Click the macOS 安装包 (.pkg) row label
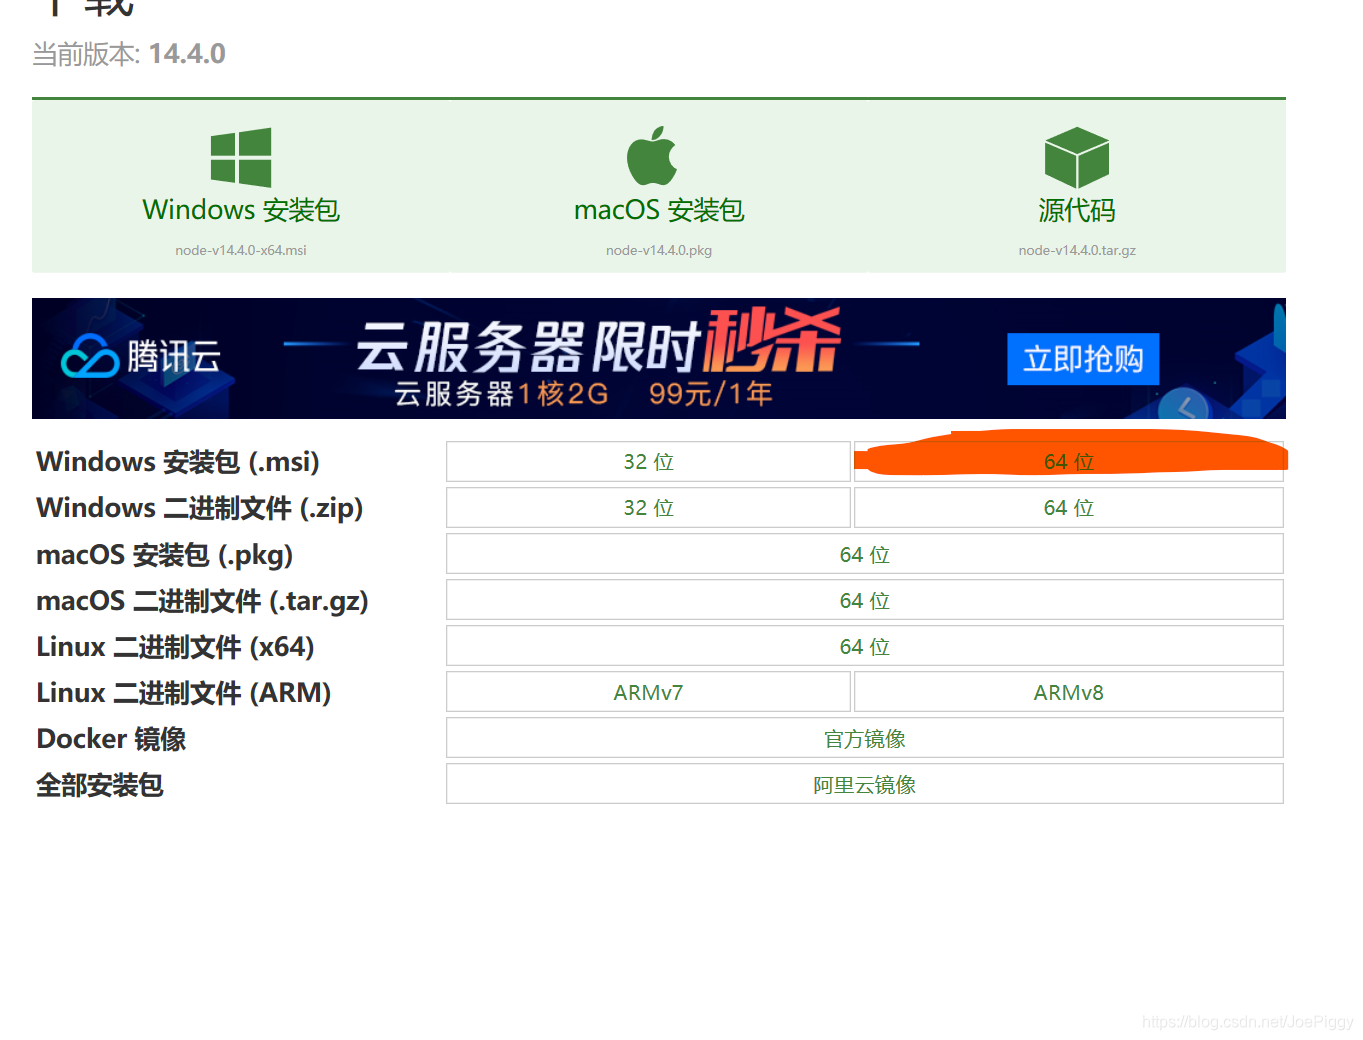 click(165, 555)
